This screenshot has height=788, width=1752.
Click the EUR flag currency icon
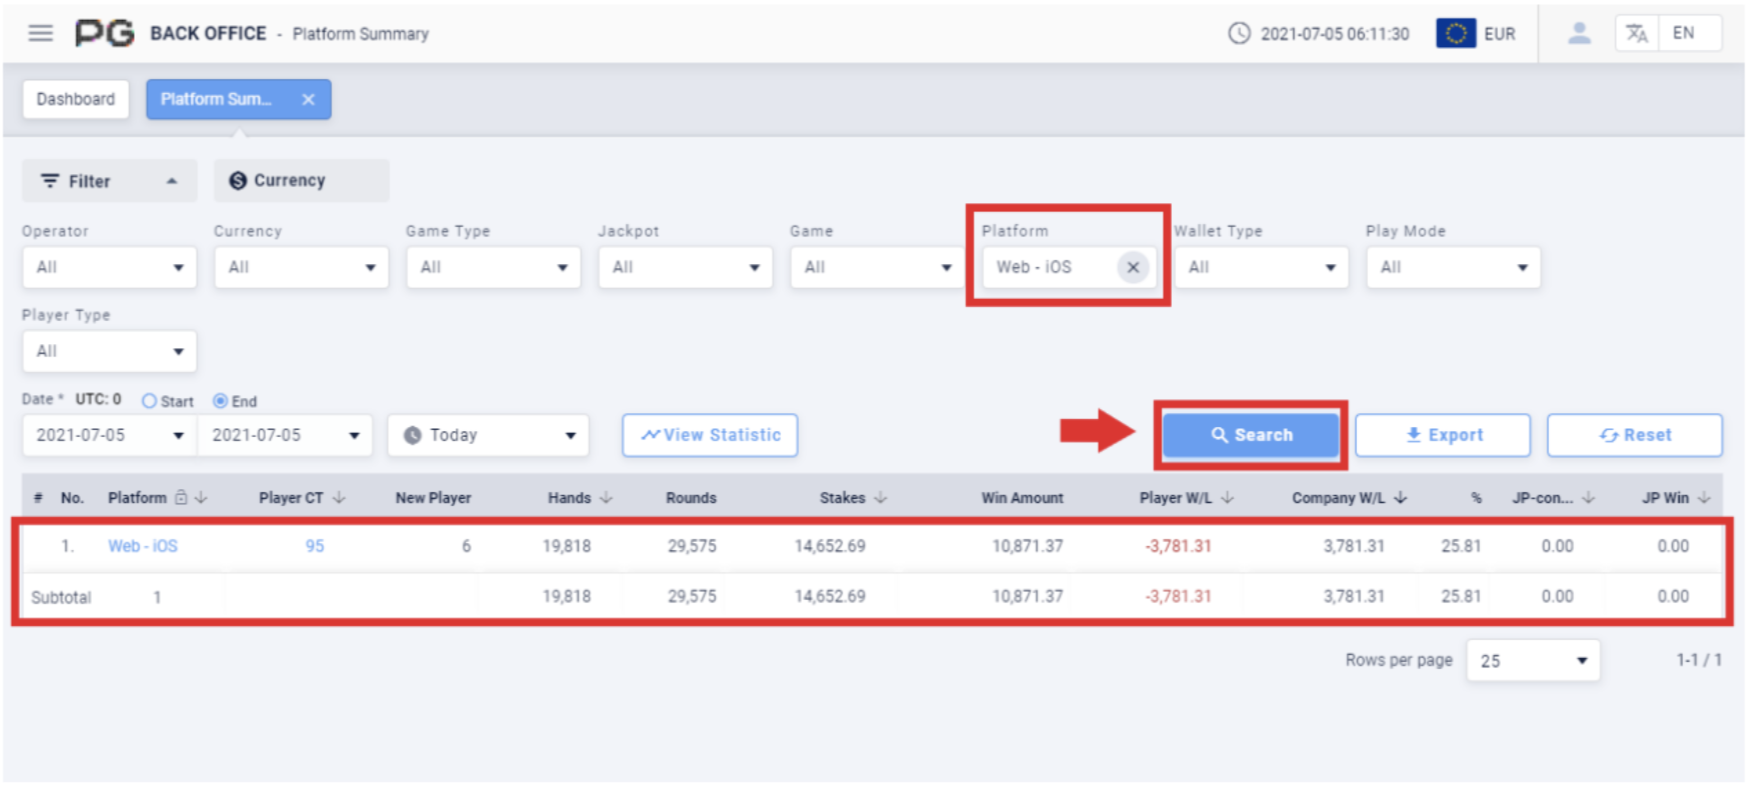[x=1455, y=33]
